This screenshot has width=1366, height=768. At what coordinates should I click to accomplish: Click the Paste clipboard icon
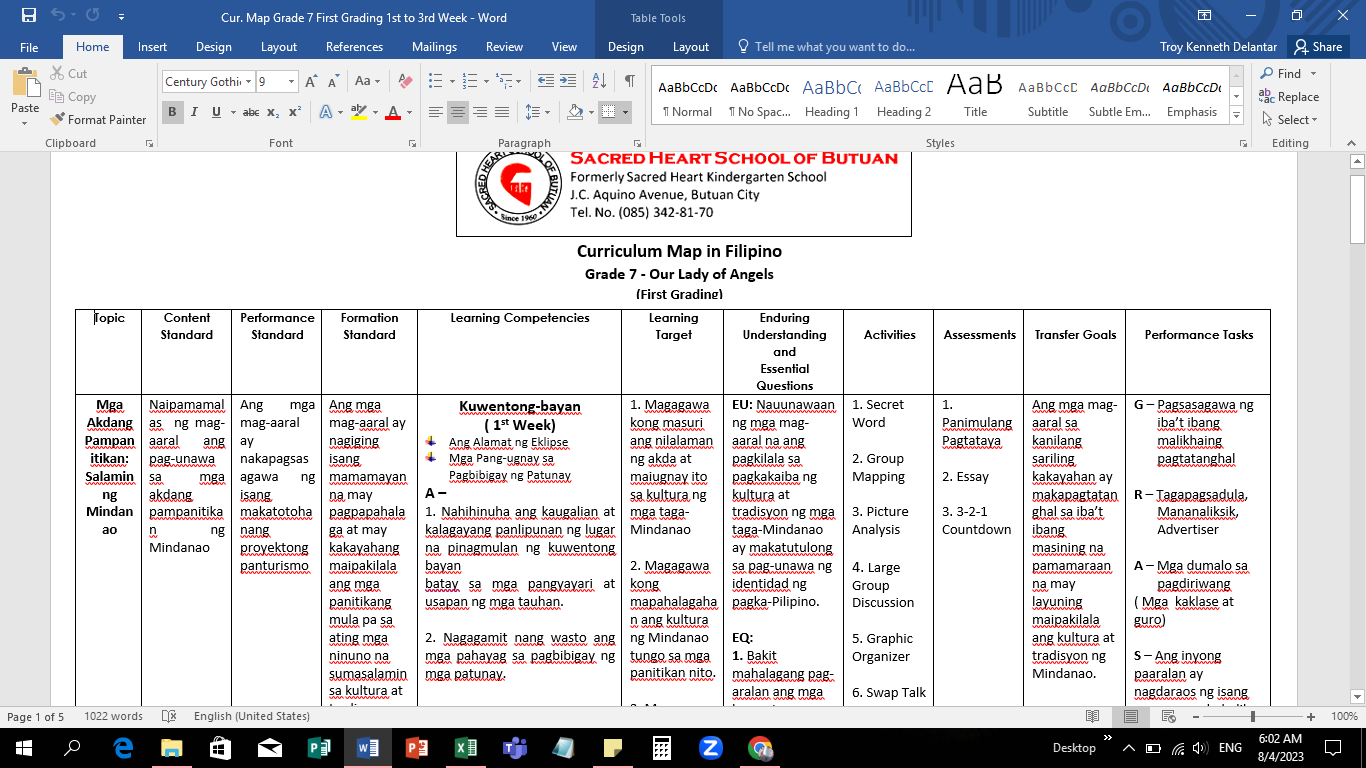point(25,94)
